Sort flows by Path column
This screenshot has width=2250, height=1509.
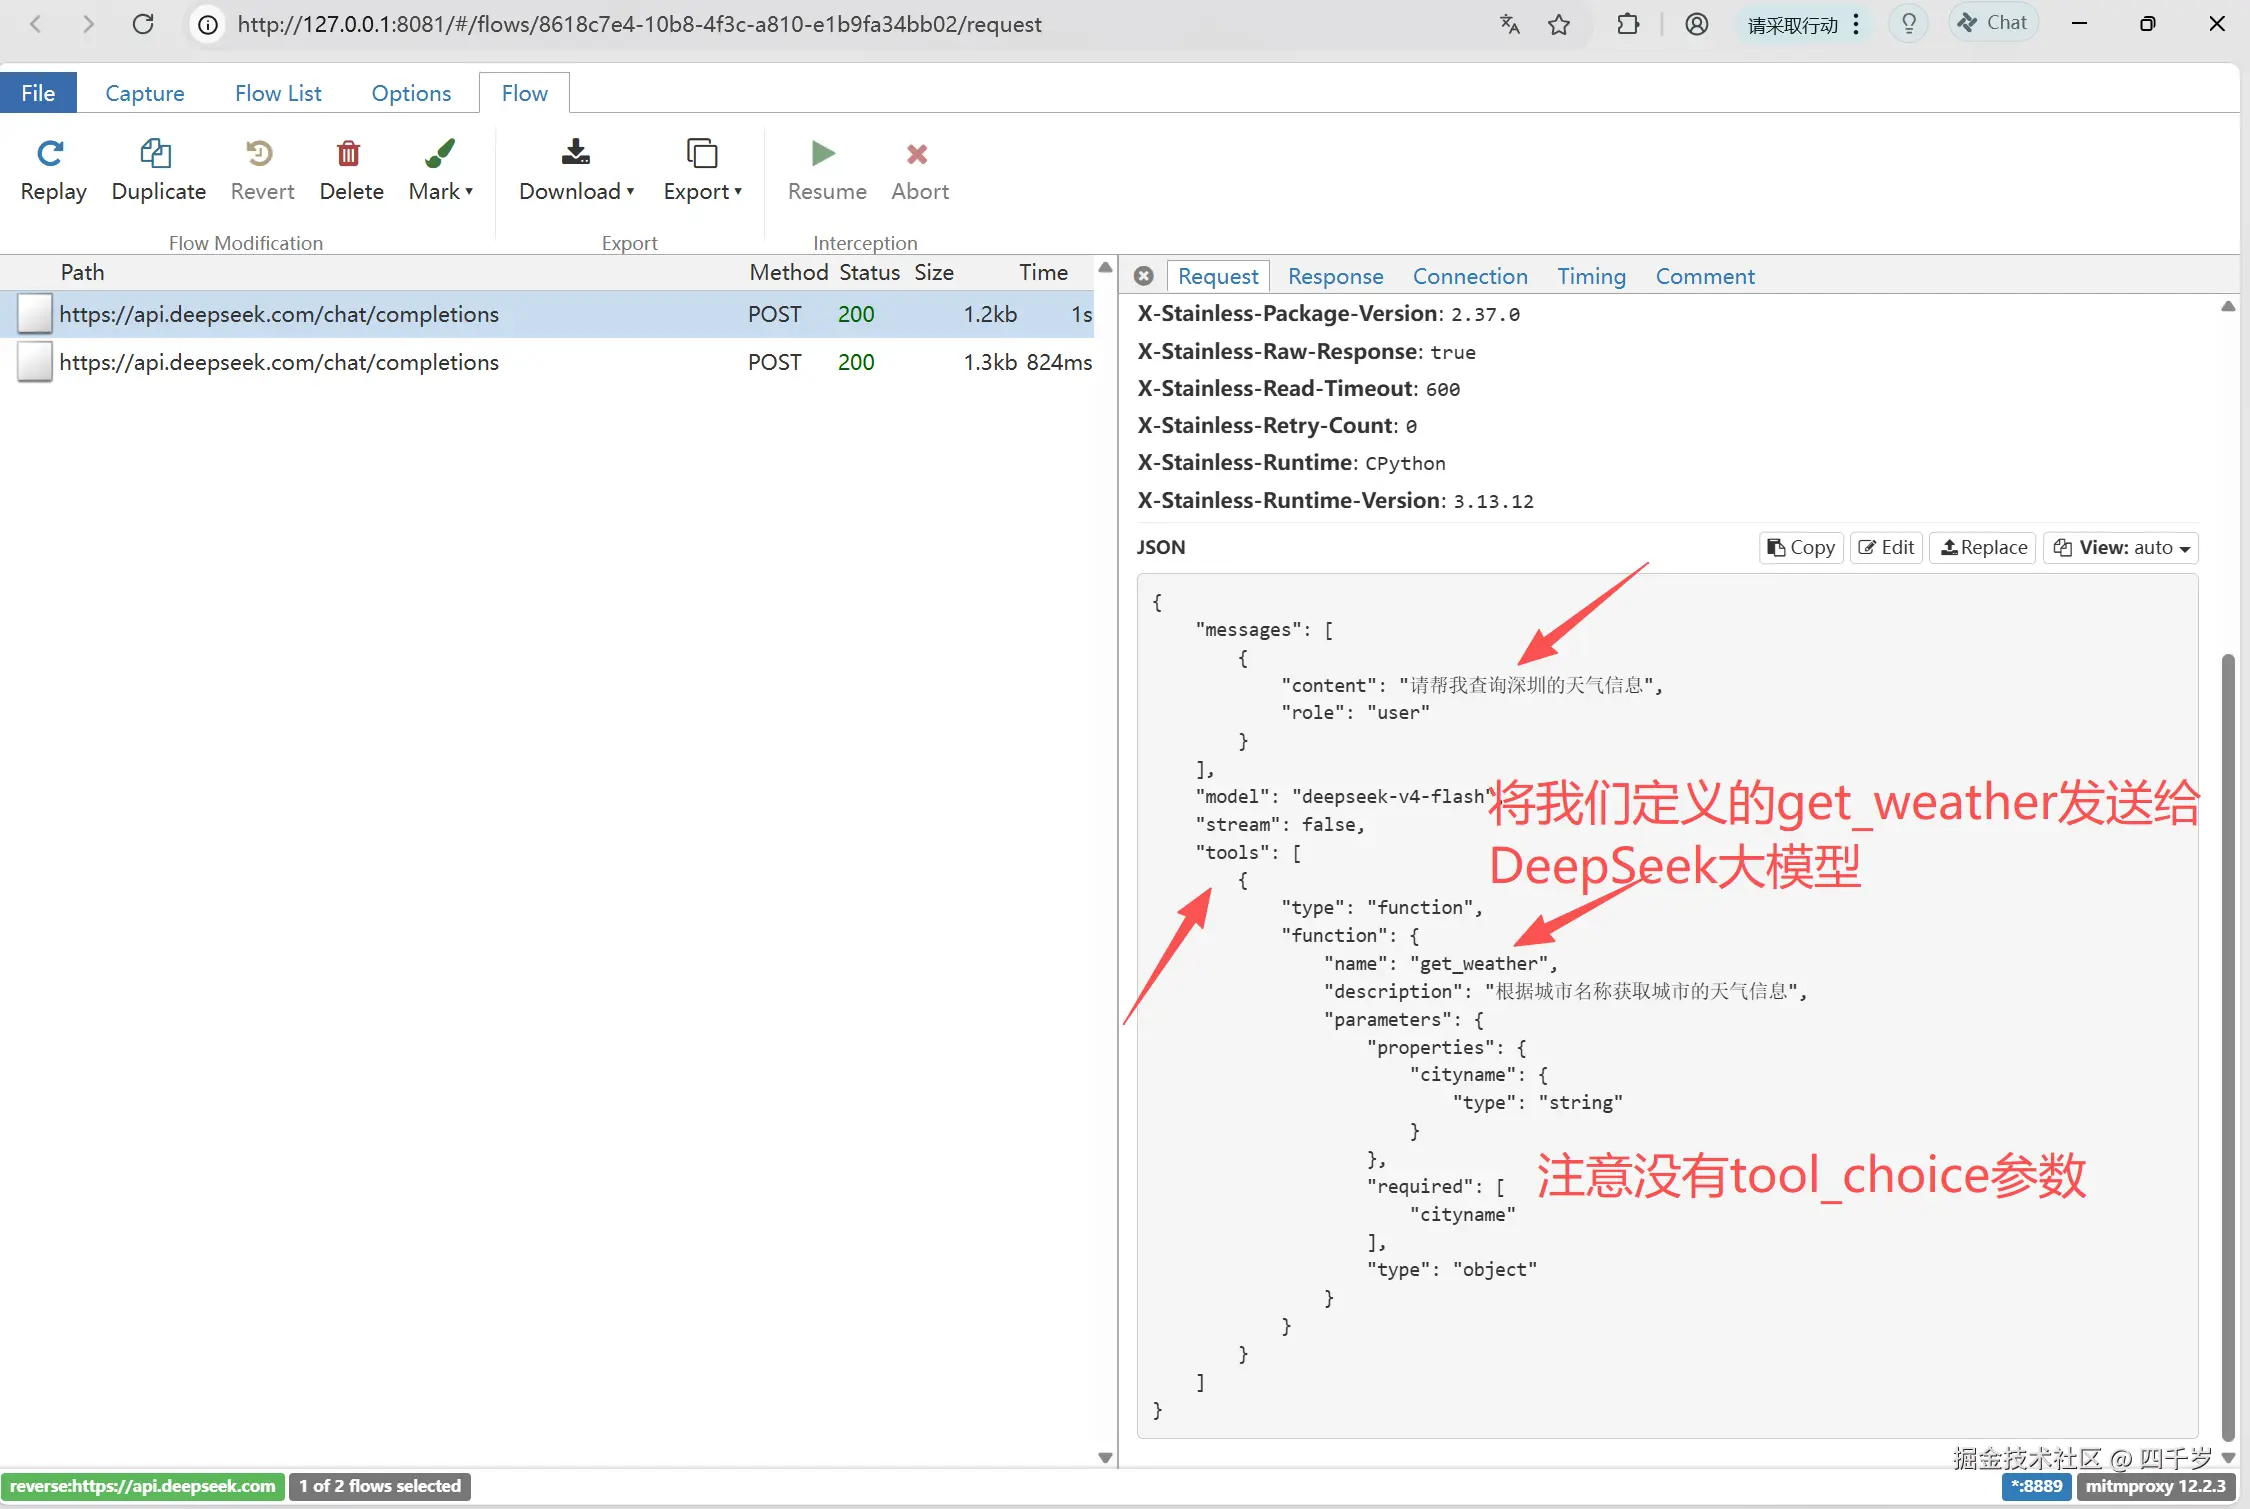[x=82, y=272]
